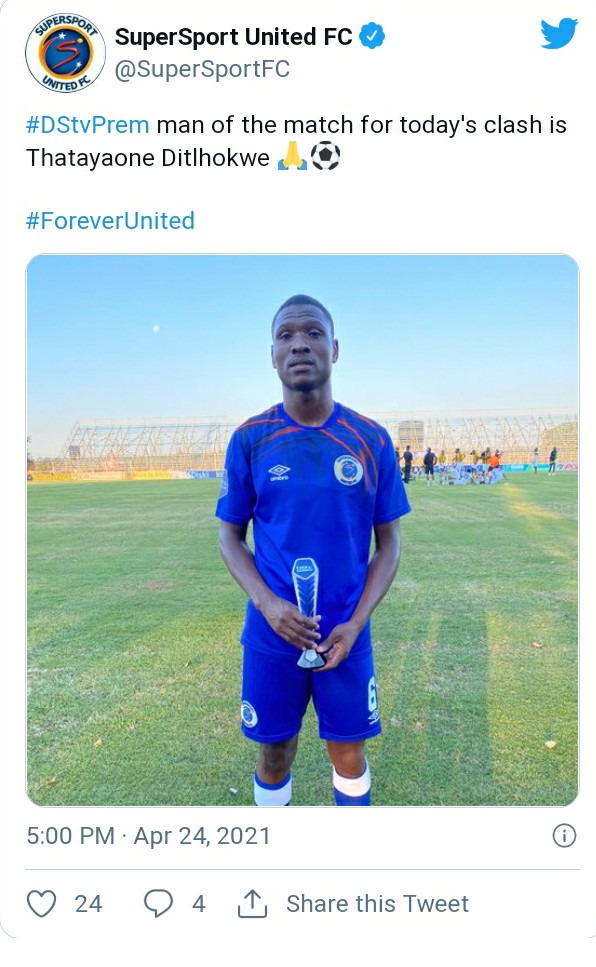Click the blue verified badge
The width and height of the screenshot is (596, 967).
point(372,36)
